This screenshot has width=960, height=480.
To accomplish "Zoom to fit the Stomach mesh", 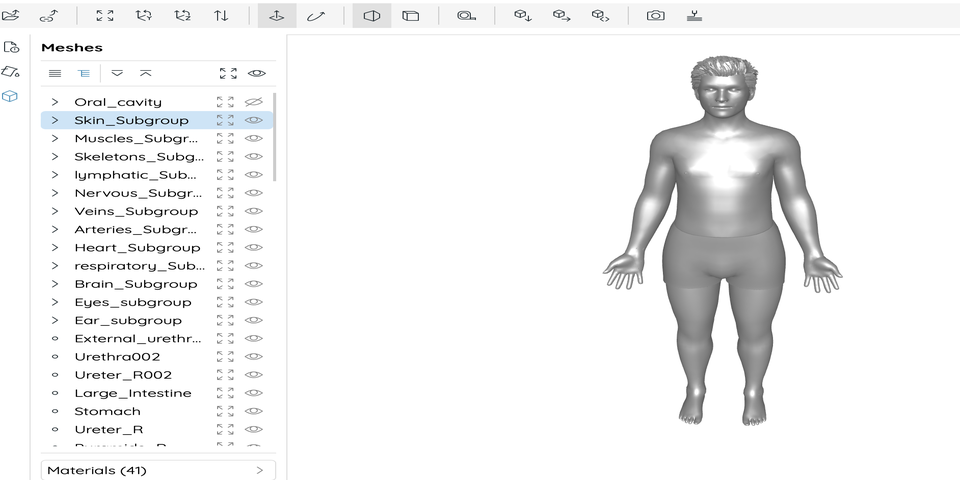I will [x=226, y=411].
